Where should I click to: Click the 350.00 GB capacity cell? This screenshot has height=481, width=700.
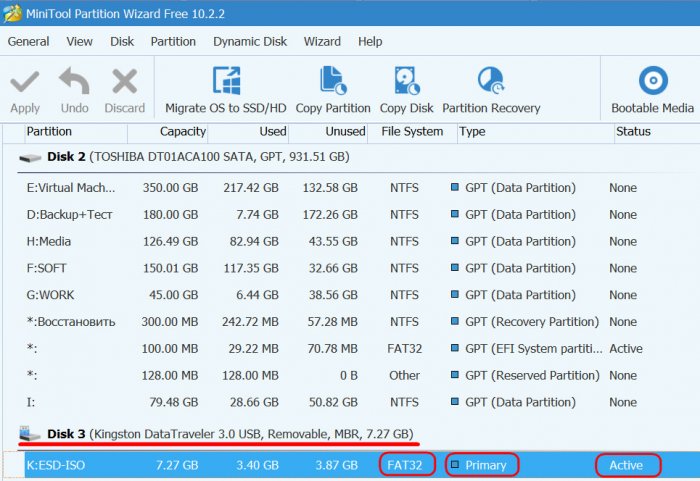(171, 188)
